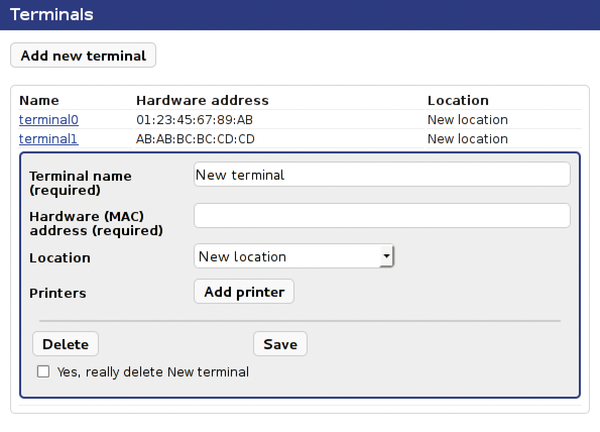Select the 01:23:45:67:89:AB hardware address cell

pyautogui.click(x=194, y=120)
